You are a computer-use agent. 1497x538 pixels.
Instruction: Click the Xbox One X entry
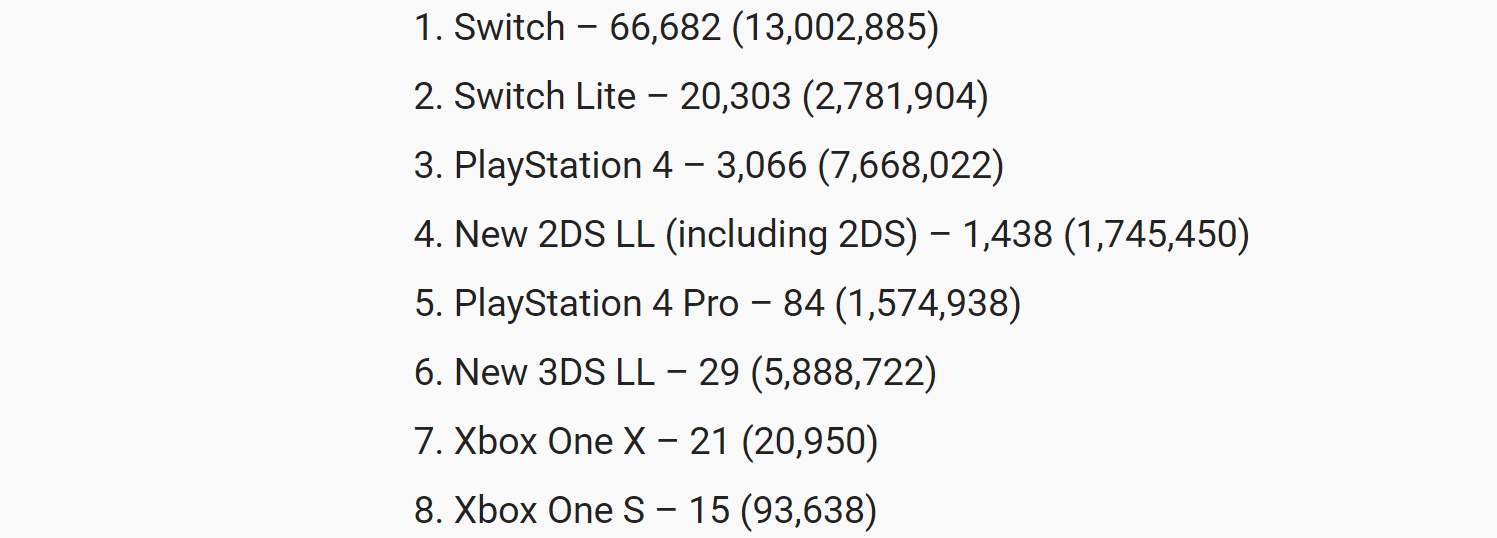(646, 442)
